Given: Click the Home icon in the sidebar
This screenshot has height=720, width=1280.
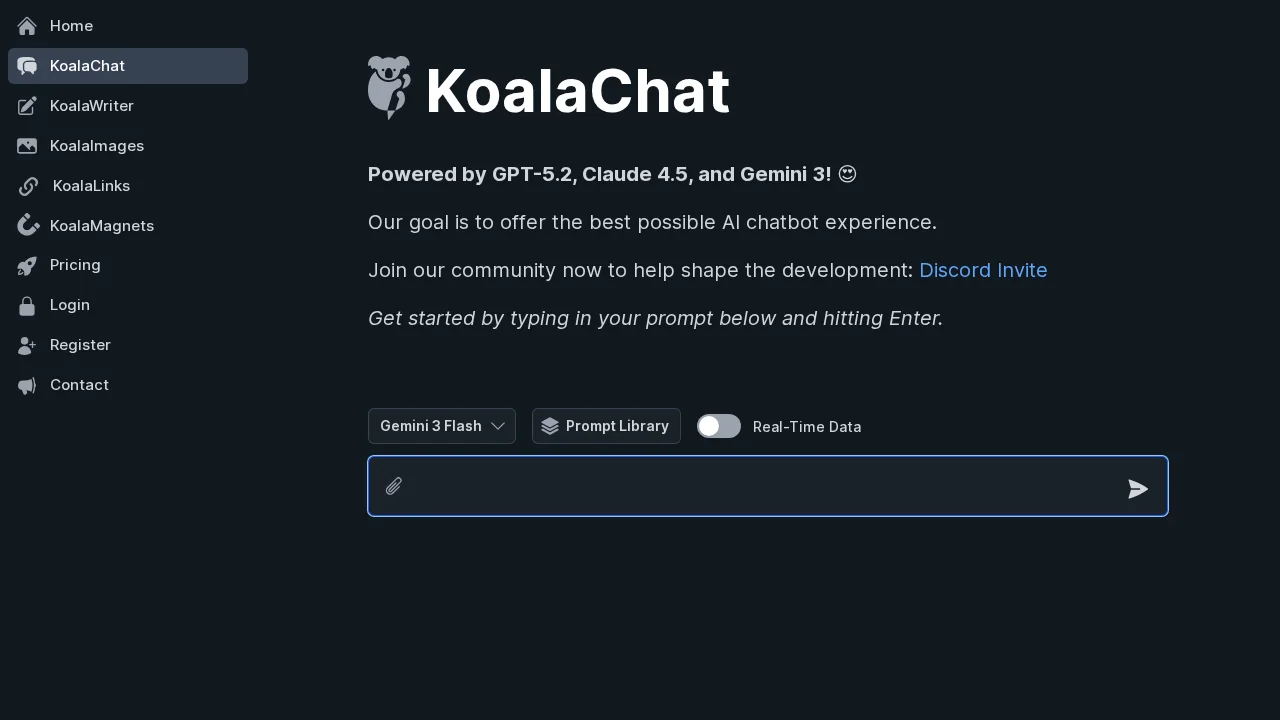Looking at the screenshot, I should click(27, 26).
